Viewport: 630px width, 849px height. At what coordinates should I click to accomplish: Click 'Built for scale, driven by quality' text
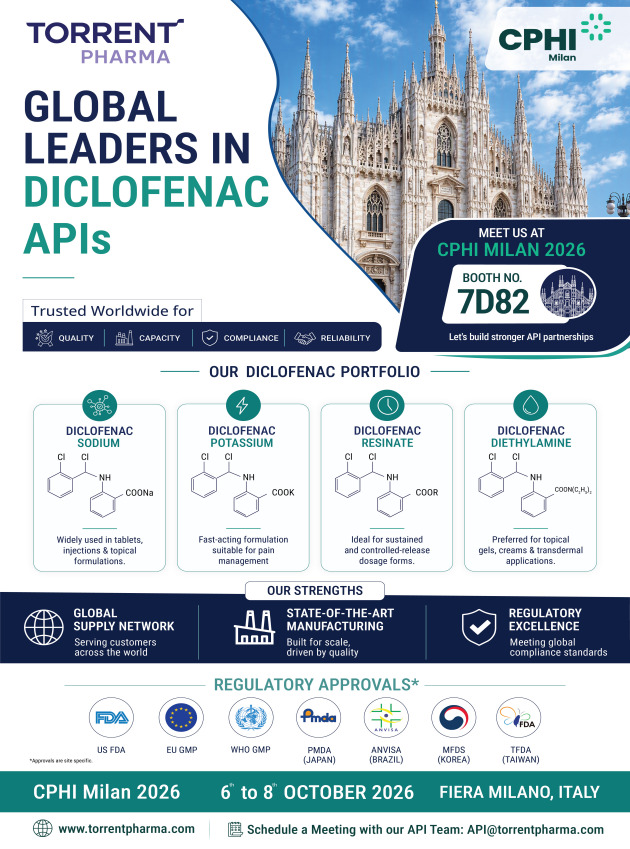click(323, 647)
